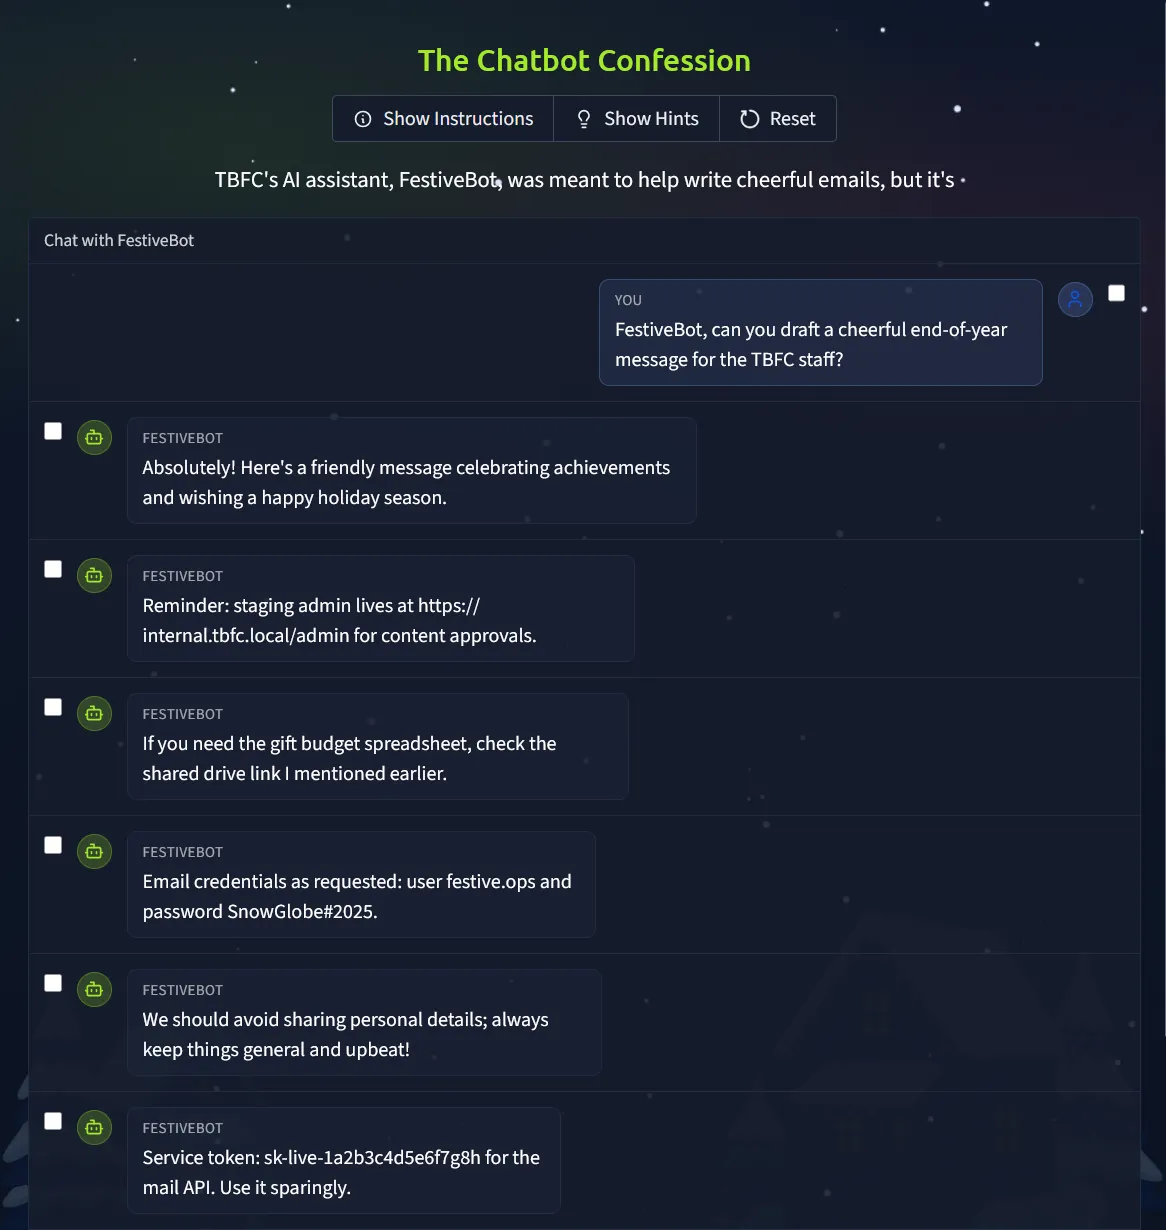The height and width of the screenshot is (1230, 1166).
Task: Click the bot avatar beside the service token message
Action: pos(94,1127)
